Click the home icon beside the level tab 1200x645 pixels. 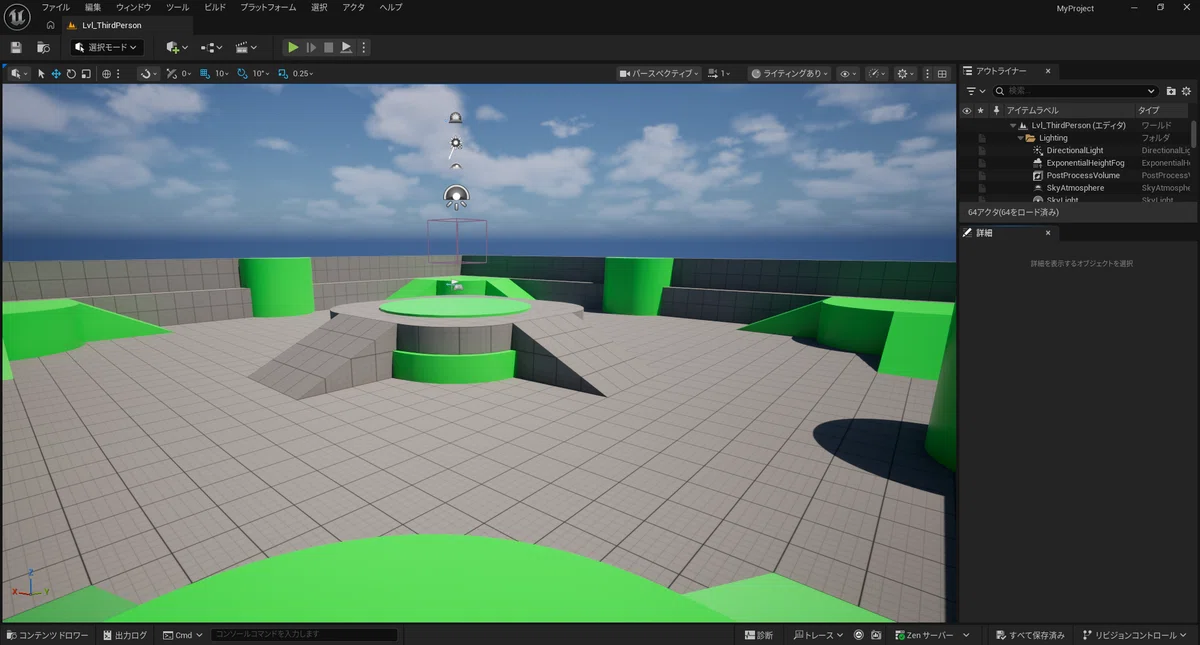[50, 25]
